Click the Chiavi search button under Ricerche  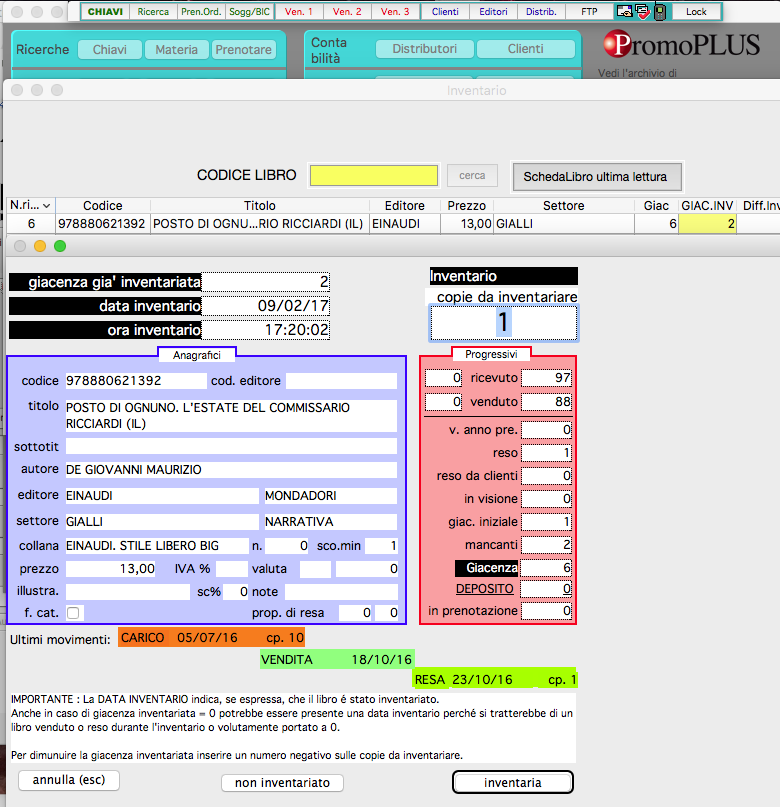[x=110, y=49]
